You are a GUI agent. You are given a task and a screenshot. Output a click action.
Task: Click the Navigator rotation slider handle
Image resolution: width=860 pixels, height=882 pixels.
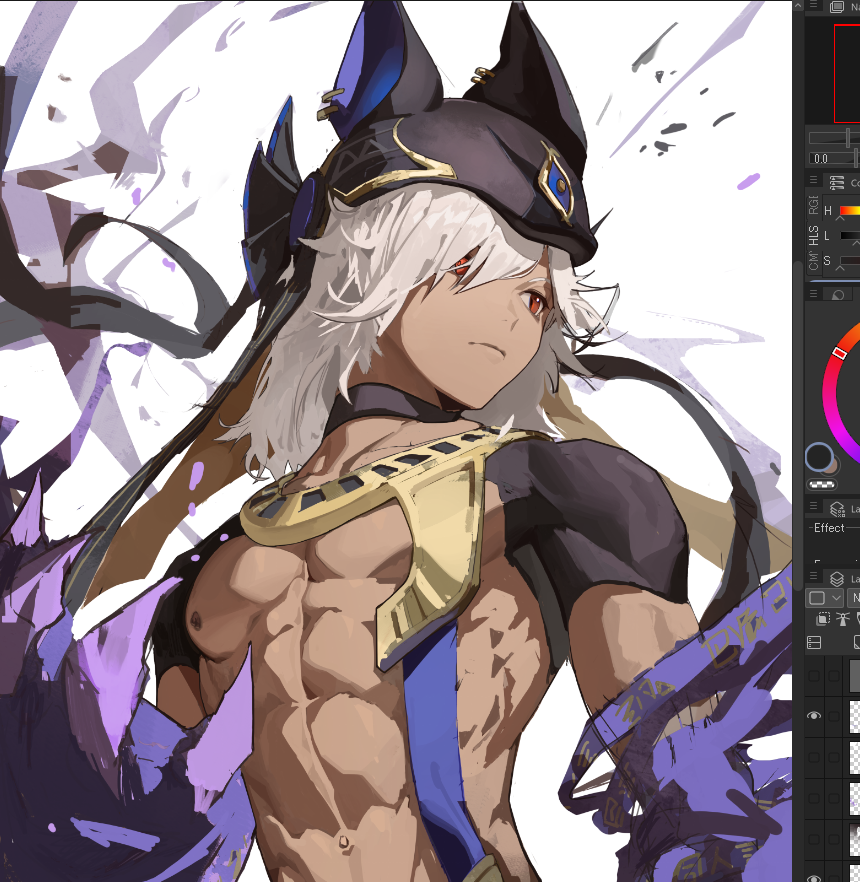(x=856, y=159)
